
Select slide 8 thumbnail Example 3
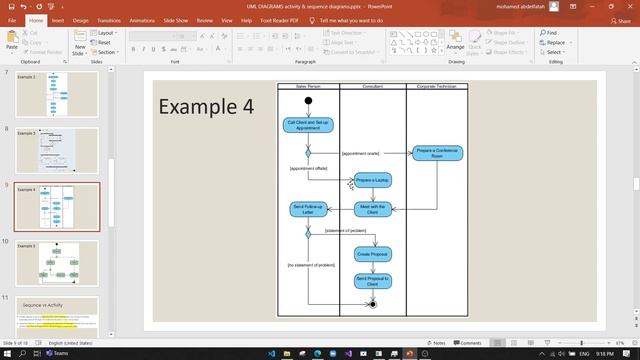(x=57, y=151)
